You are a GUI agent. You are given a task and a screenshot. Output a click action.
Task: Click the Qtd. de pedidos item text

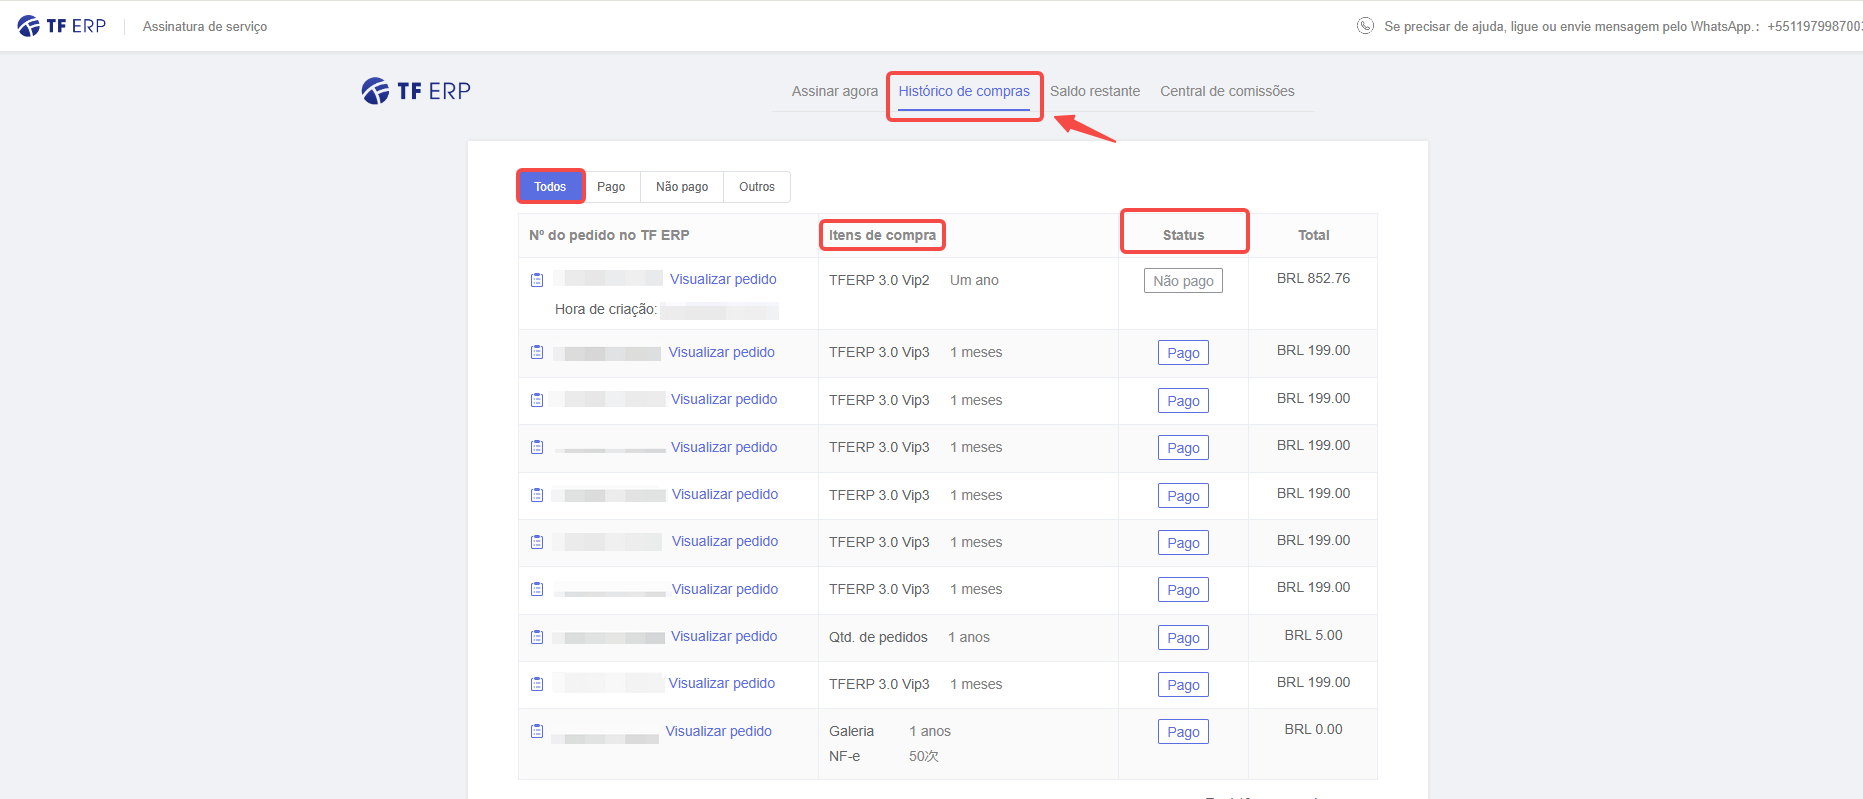point(878,637)
